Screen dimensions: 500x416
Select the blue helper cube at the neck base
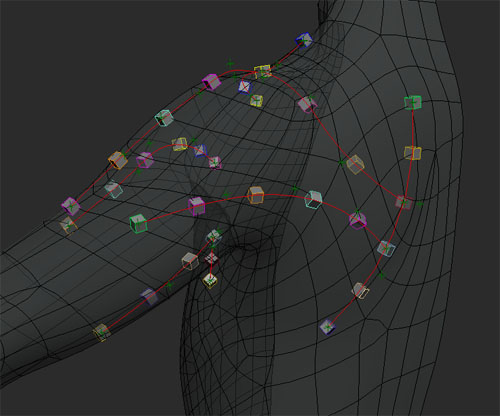pyautogui.click(x=304, y=41)
